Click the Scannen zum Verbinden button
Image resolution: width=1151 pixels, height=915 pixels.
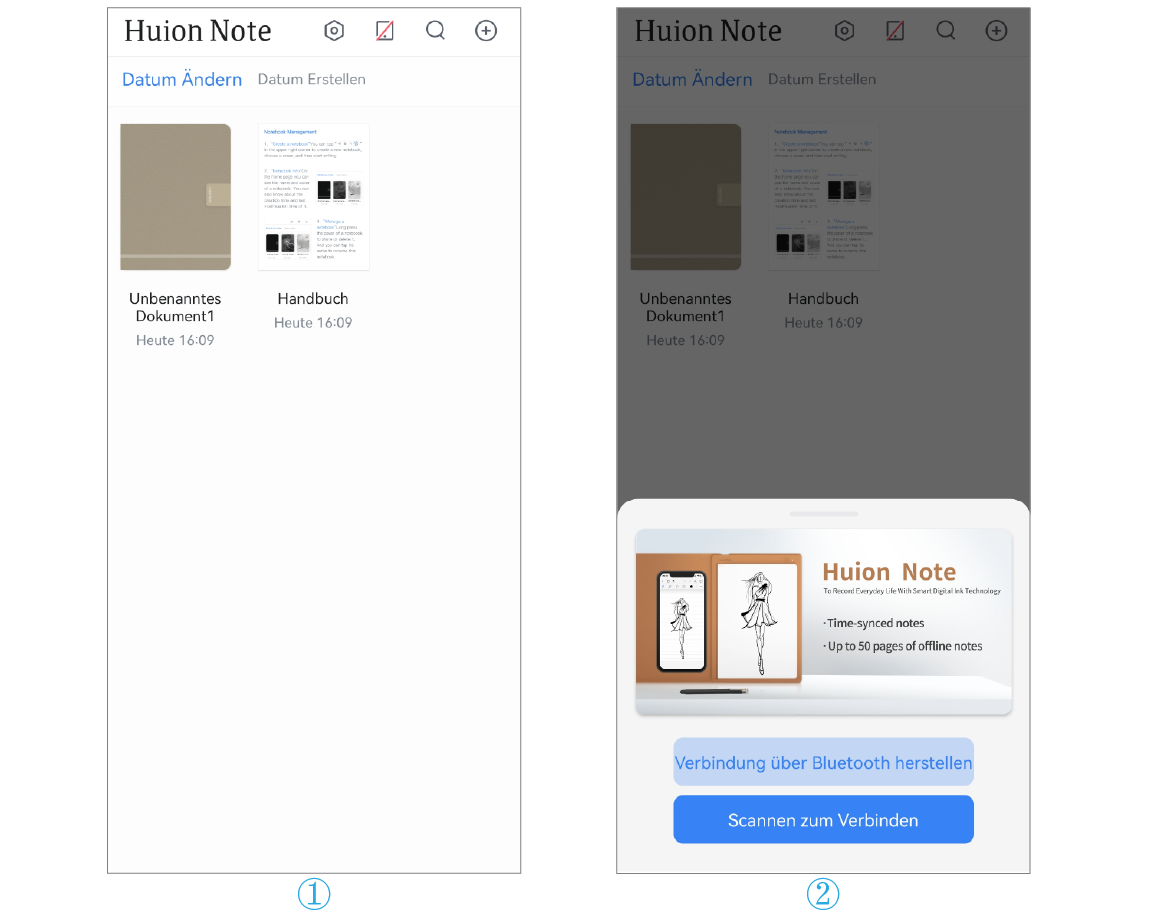[824, 820]
